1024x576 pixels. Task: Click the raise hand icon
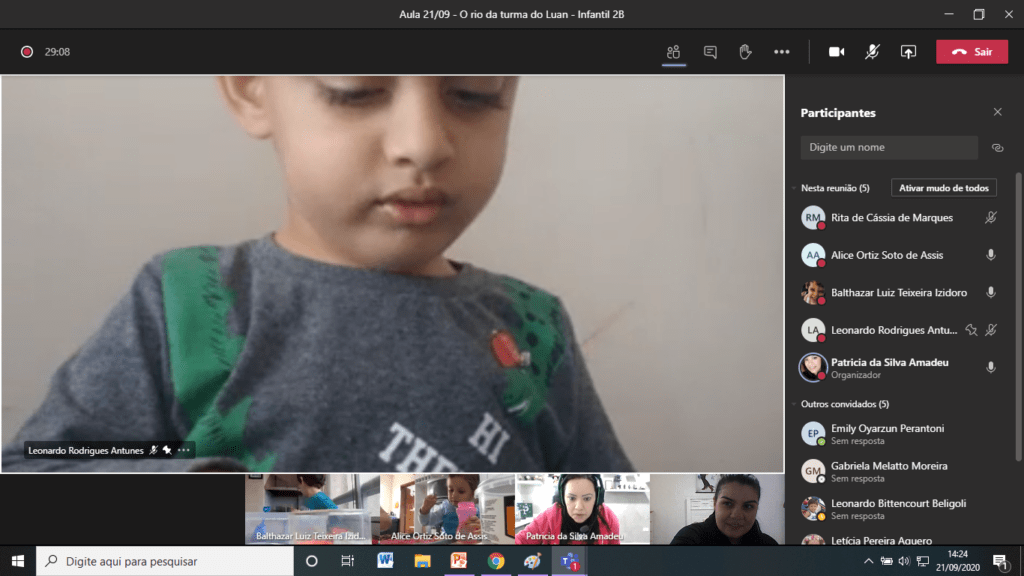pyautogui.click(x=745, y=52)
